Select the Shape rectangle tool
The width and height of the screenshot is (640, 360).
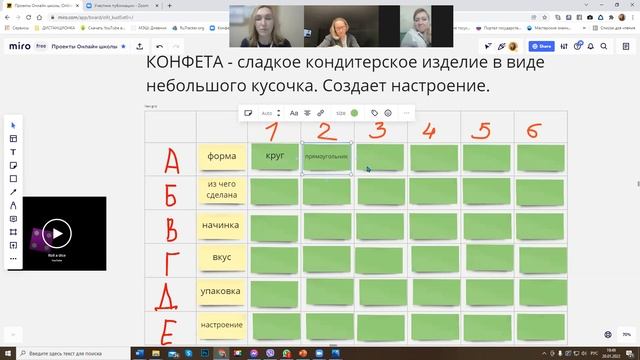coord(13,179)
